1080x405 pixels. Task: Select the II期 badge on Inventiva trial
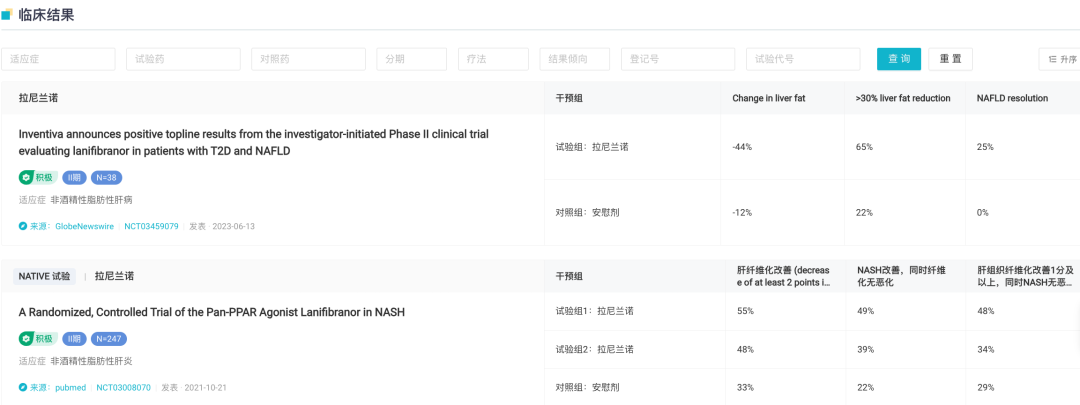[74, 178]
